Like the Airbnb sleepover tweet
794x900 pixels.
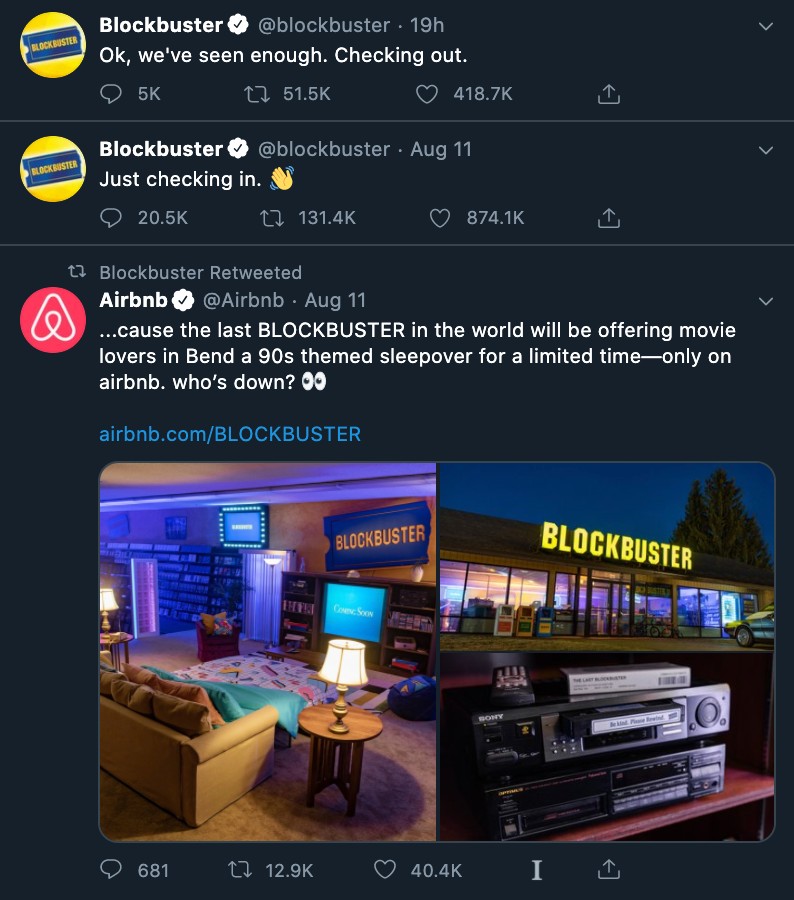[x=385, y=870]
